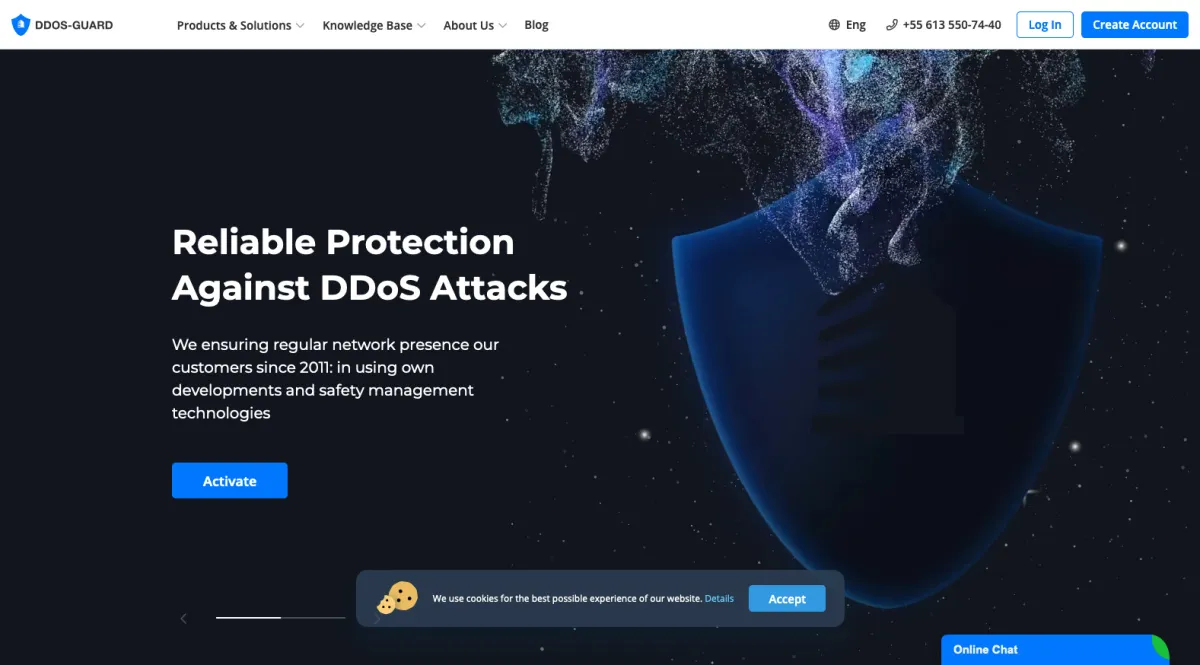Click the green corner on Online Chat widget
The height and width of the screenshot is (665, 1200).
click(x=1159, y=645)
